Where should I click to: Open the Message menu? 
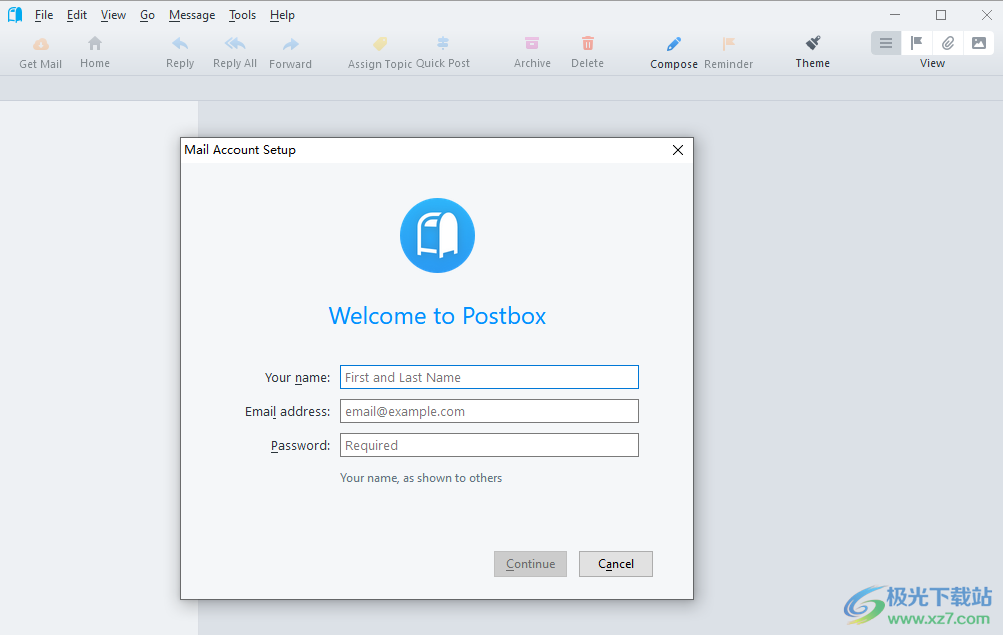[x=192, y=15]
